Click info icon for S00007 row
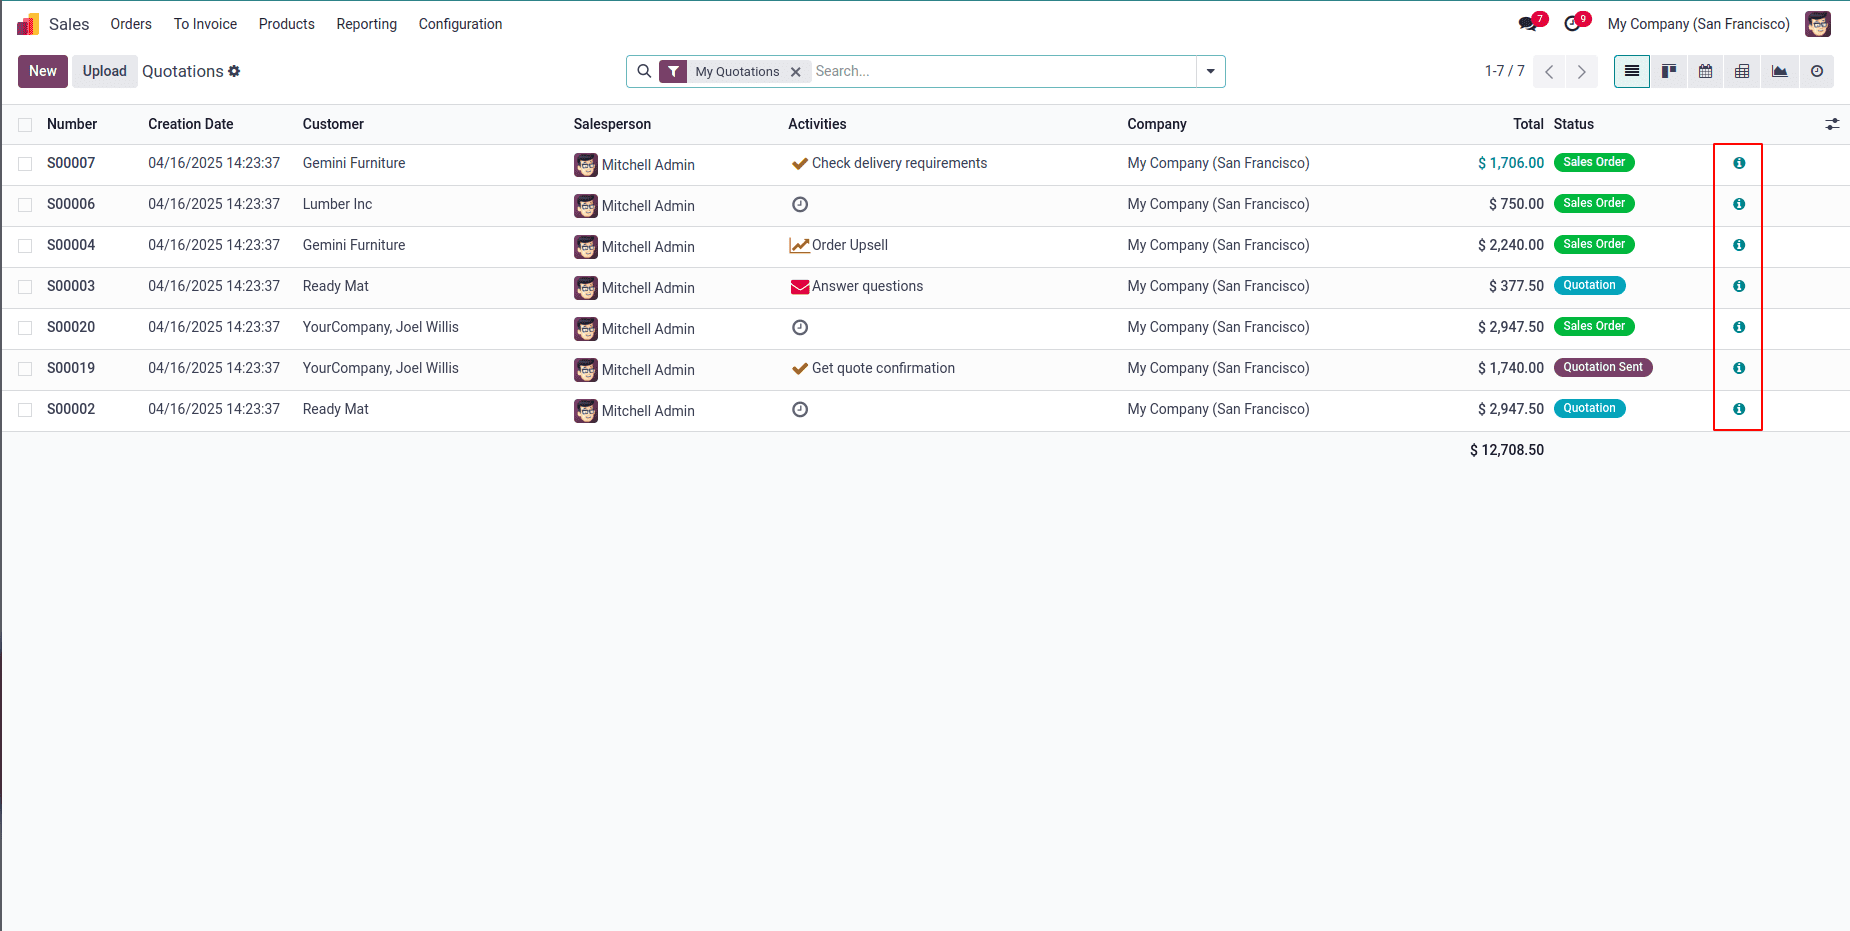Viewport: 1850px width, 931px height. click(1739, 163)
